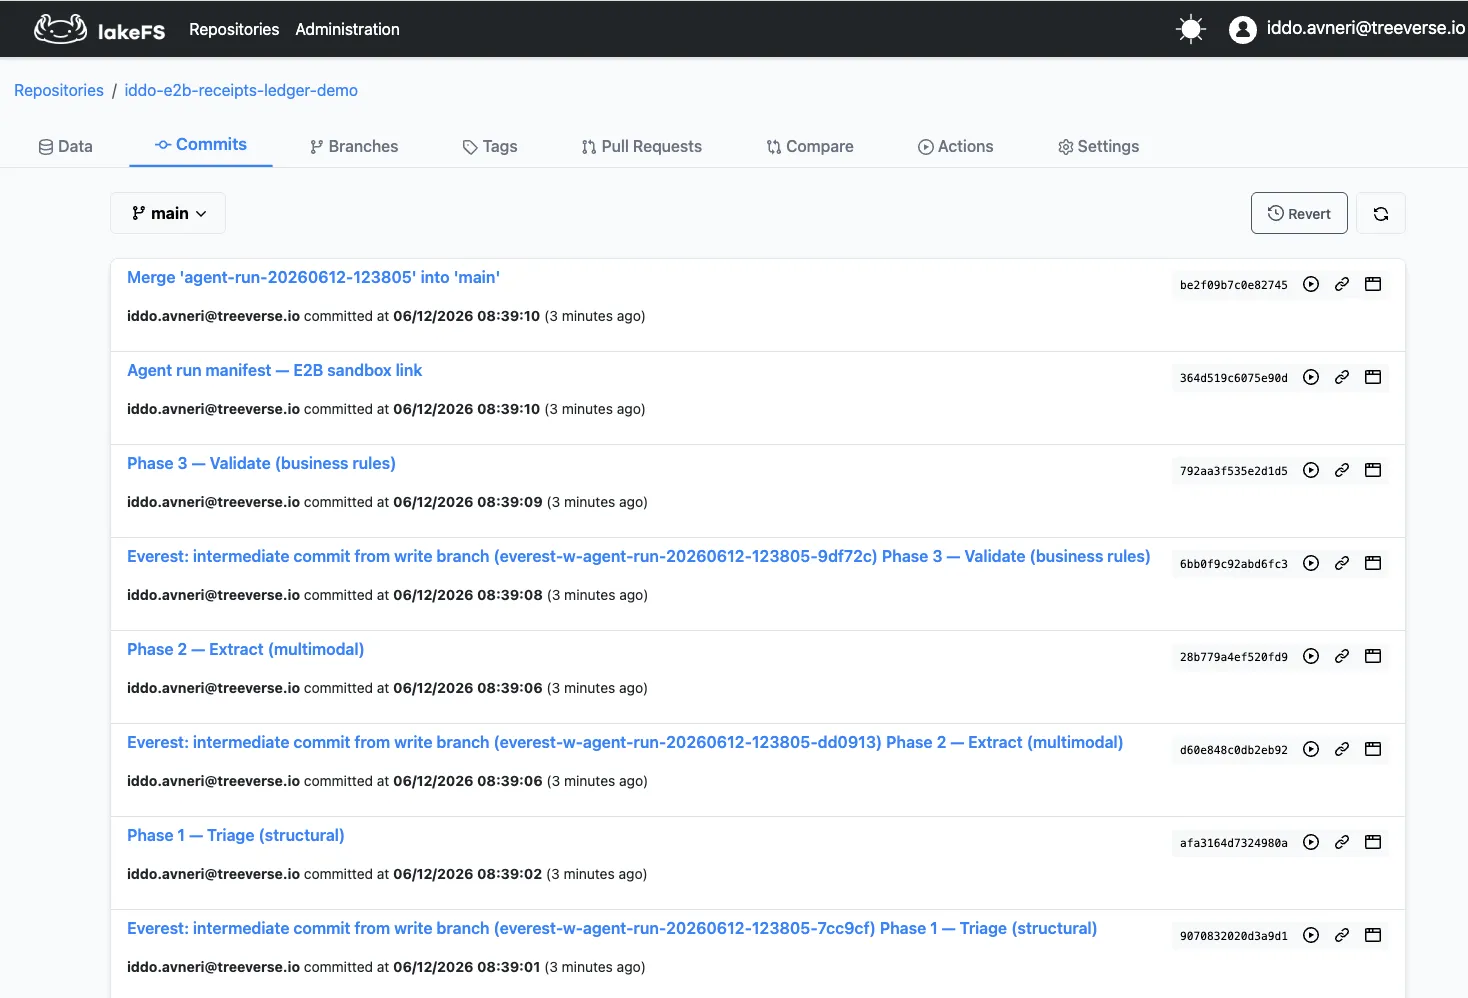Click the lakeFS logo
This screenshot has width=1468, height=998.
(x=100, y=29)
